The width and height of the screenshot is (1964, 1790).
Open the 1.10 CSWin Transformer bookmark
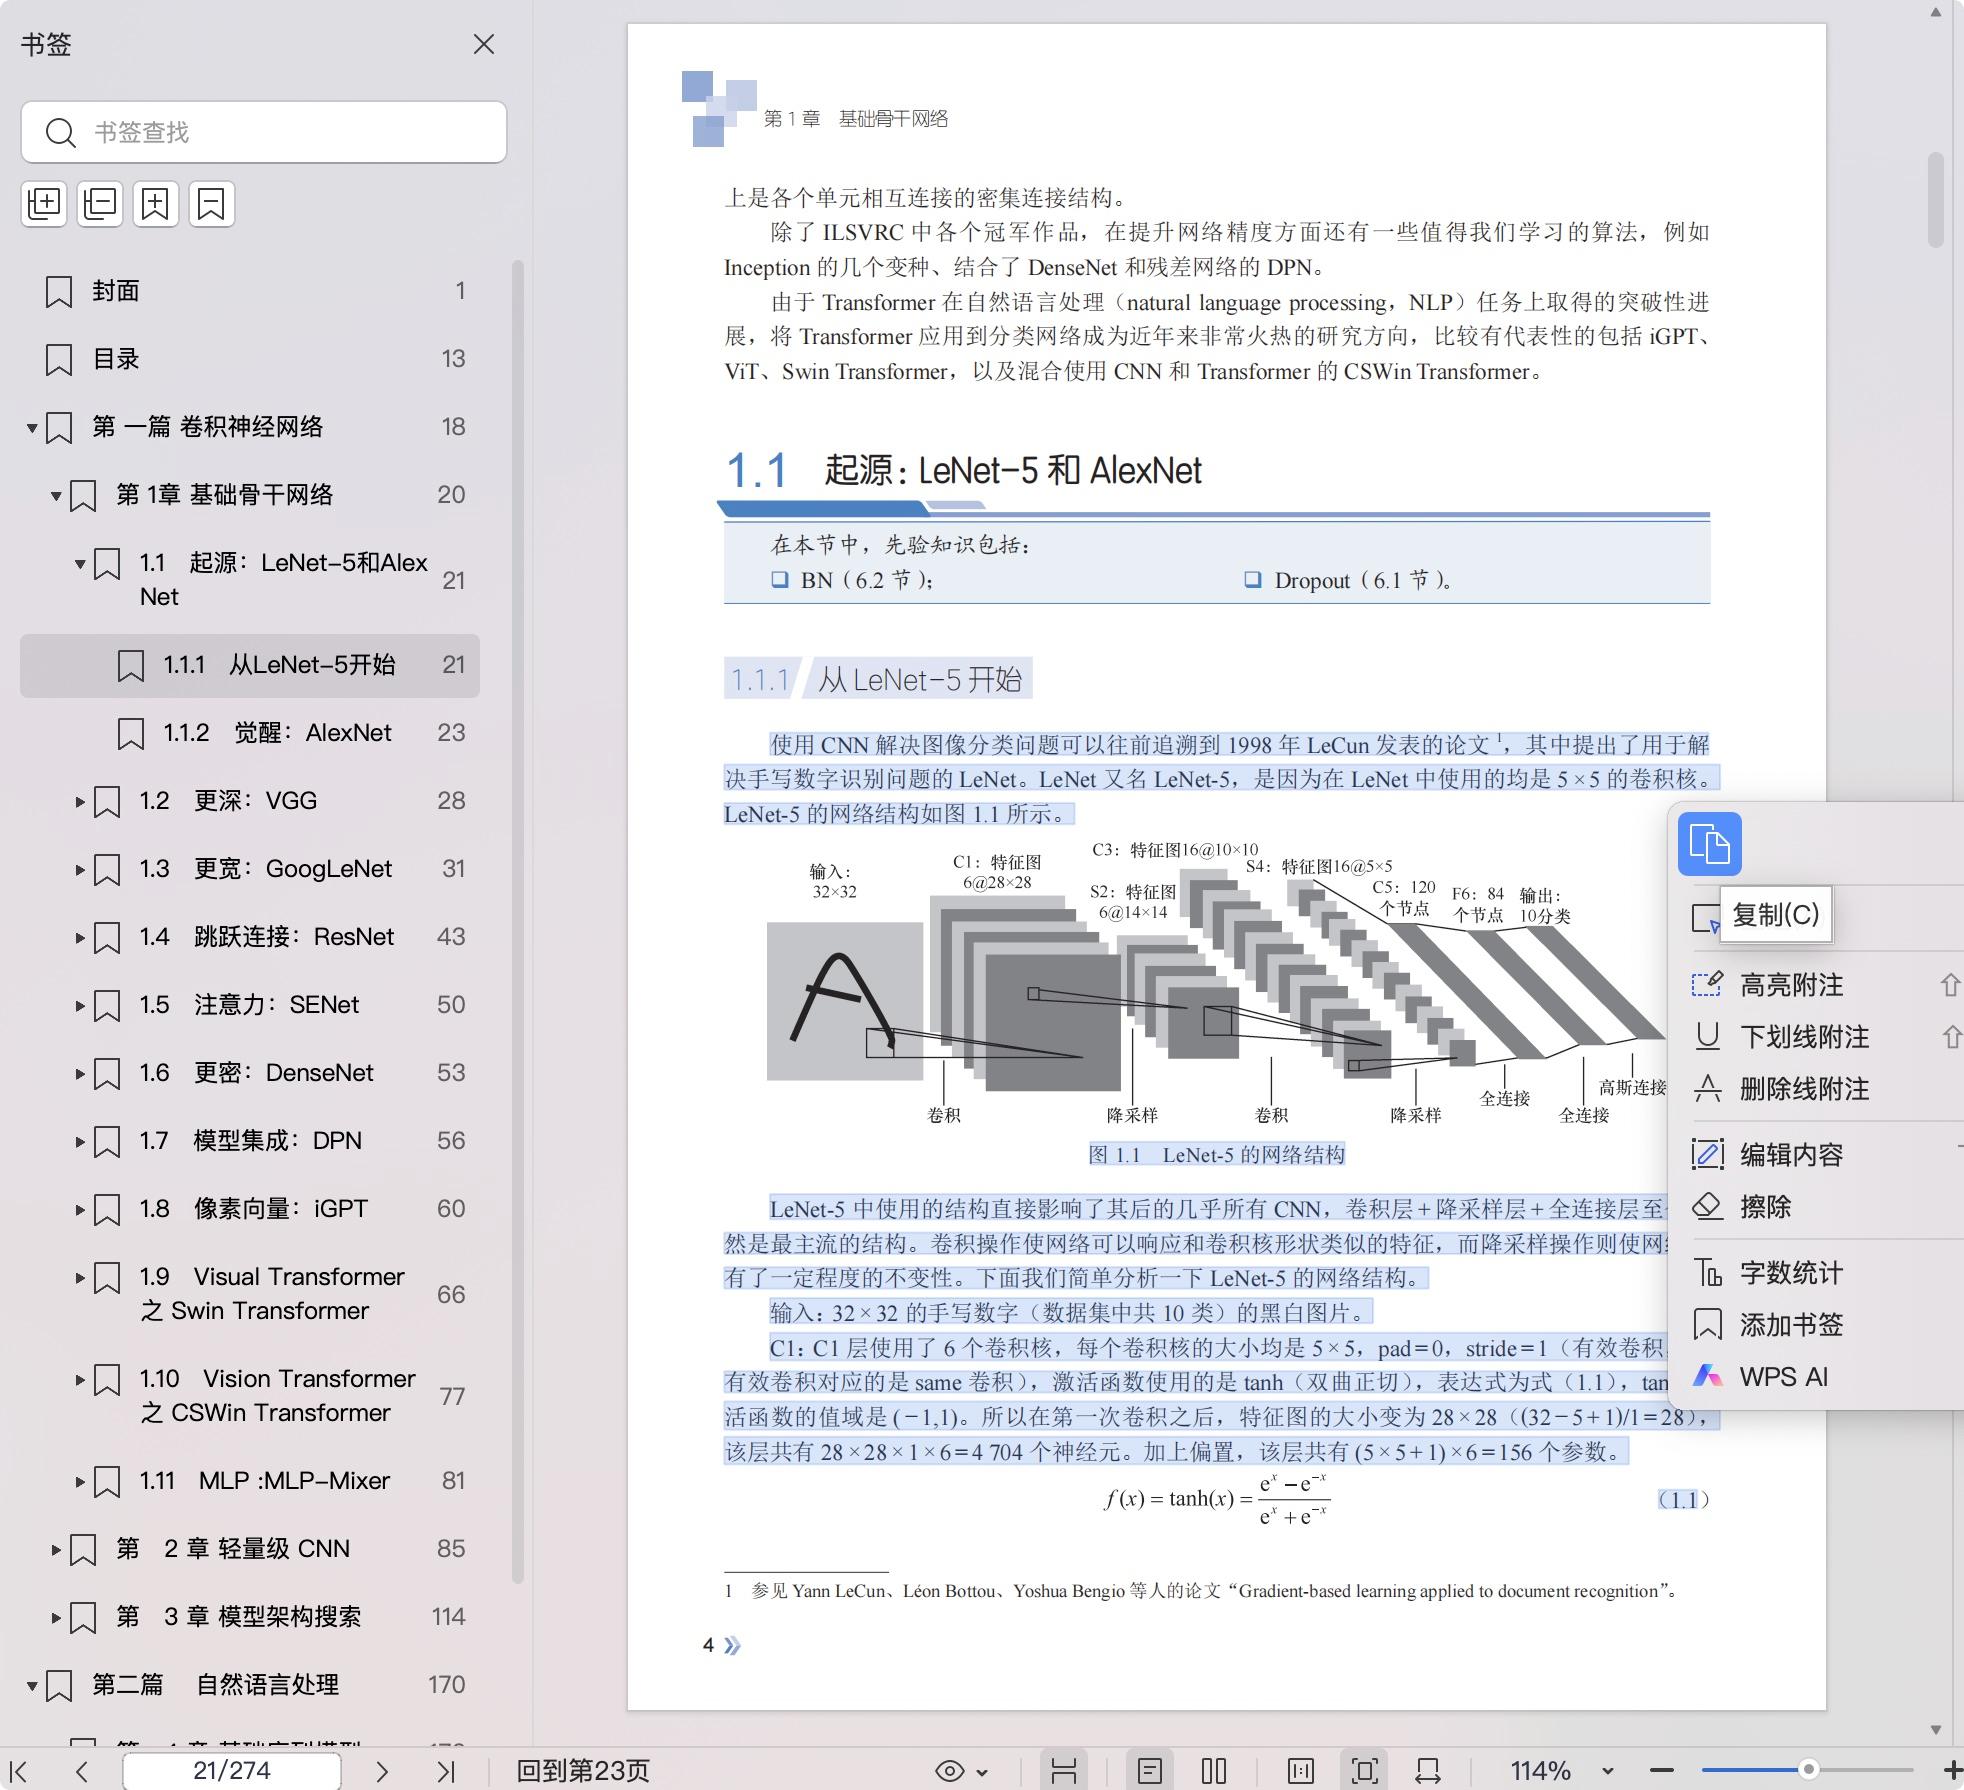(x=250, y=1396)
